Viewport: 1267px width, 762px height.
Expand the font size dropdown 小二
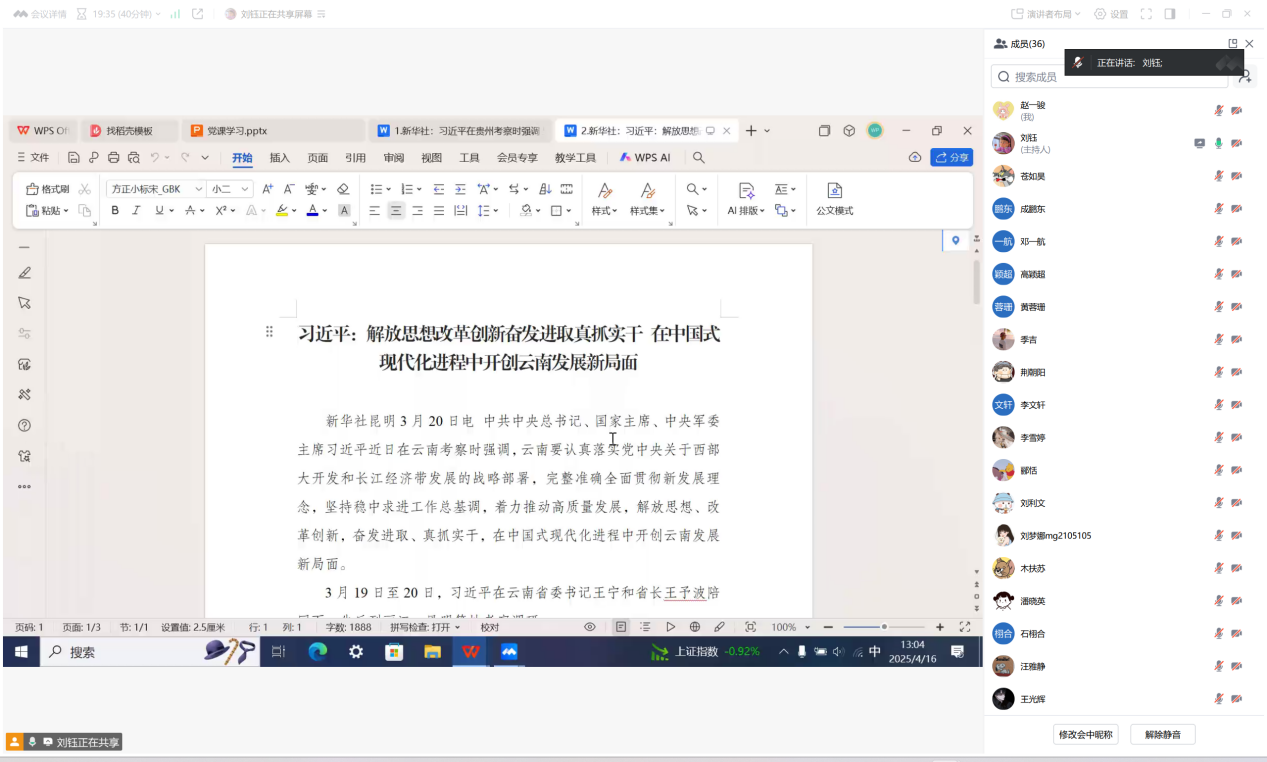(230, 189)
